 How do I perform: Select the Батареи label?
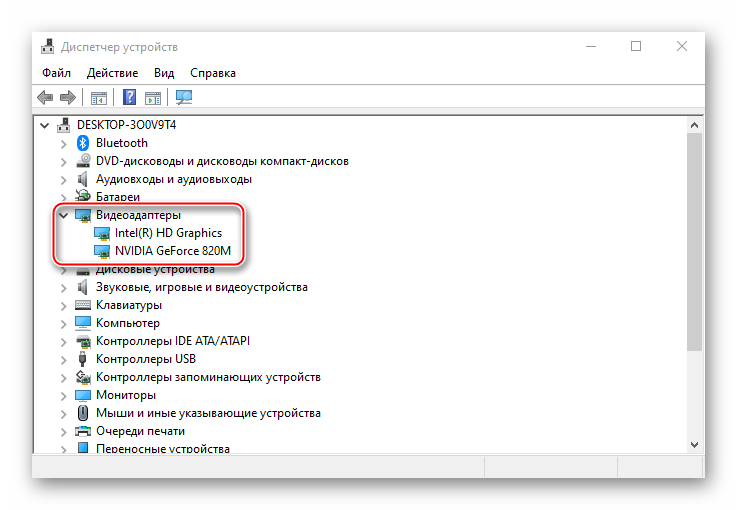click(118, 197)
